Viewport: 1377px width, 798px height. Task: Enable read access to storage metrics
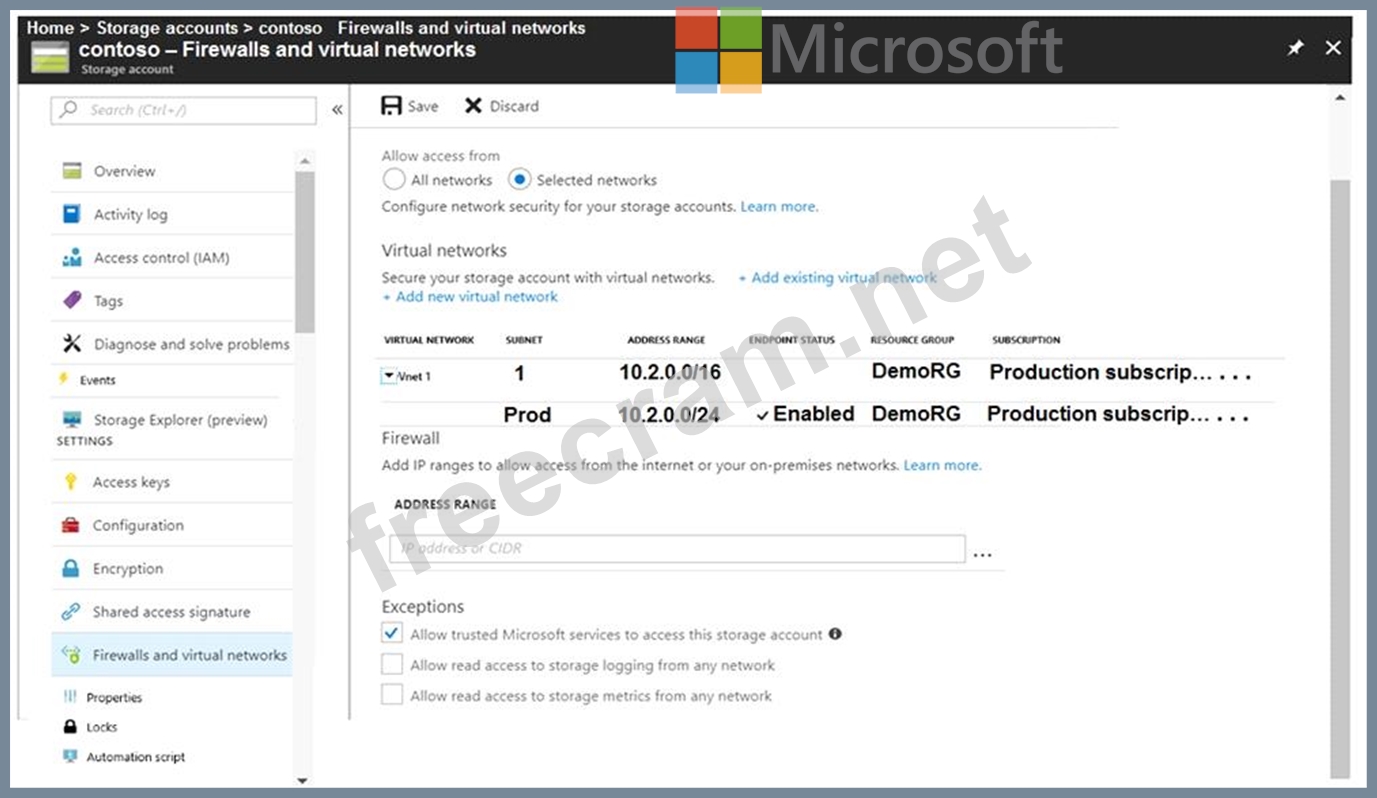pos(392,695)
